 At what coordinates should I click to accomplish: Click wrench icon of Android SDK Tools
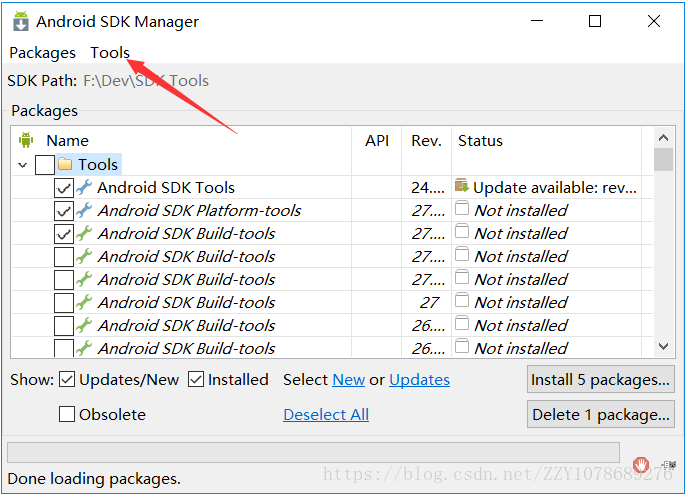pos(84,187)
